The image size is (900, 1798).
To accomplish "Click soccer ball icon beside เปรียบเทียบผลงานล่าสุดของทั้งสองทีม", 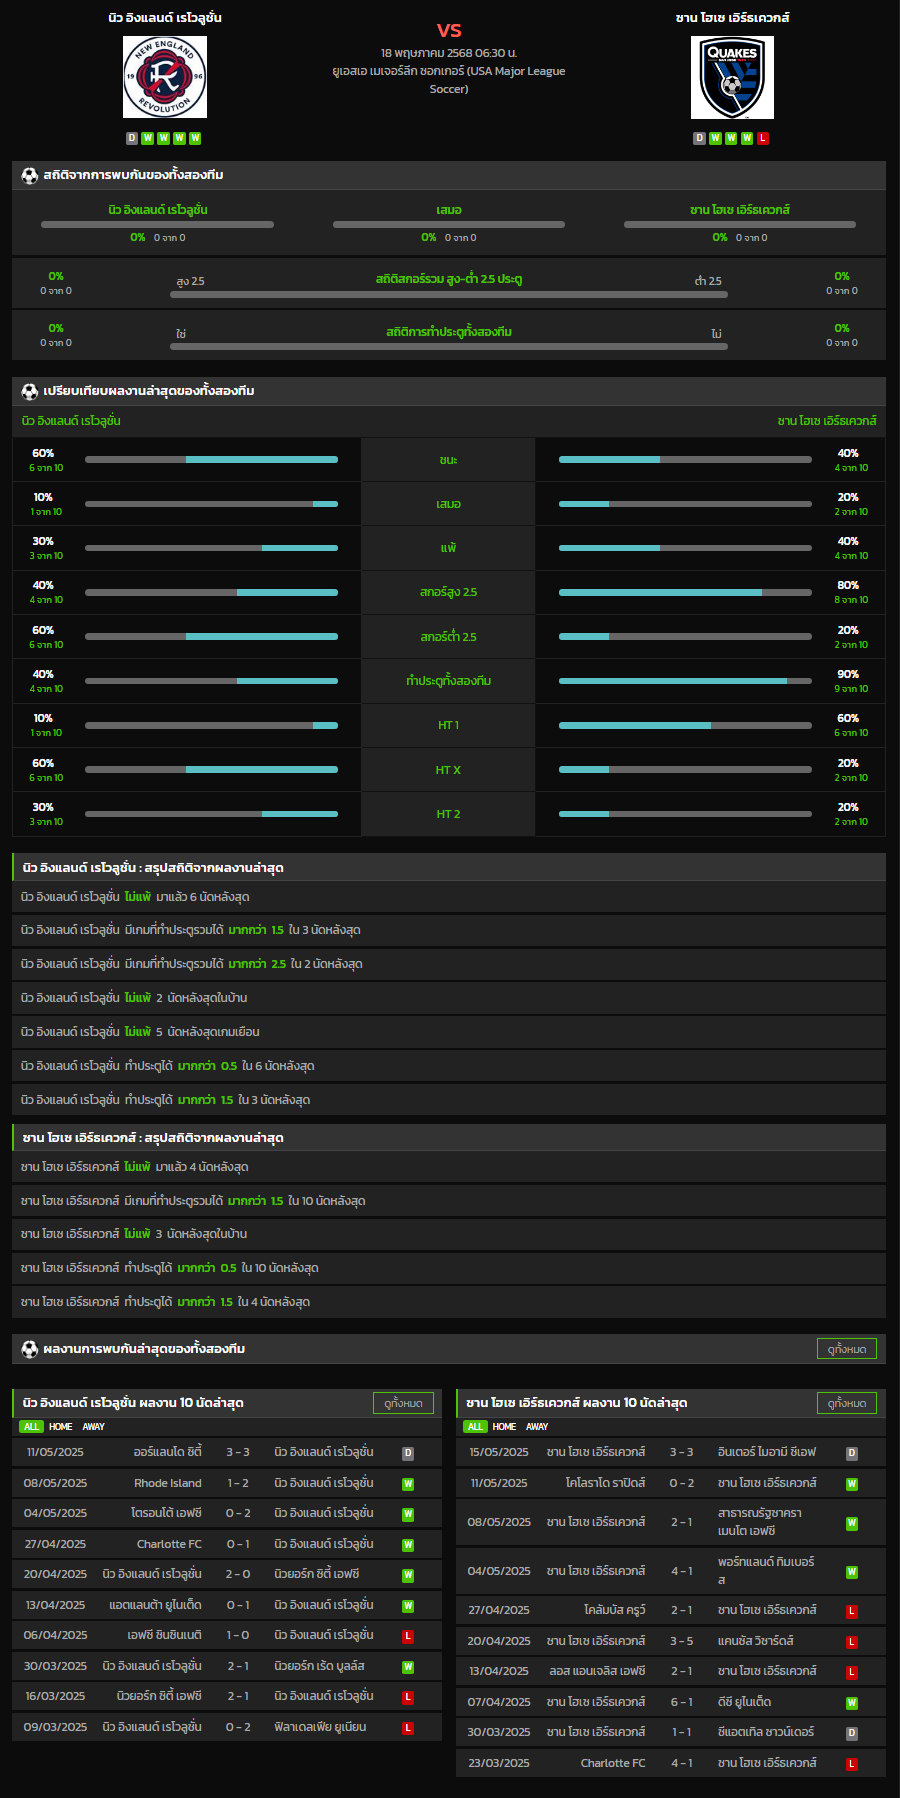I will [x=30, y=391].
